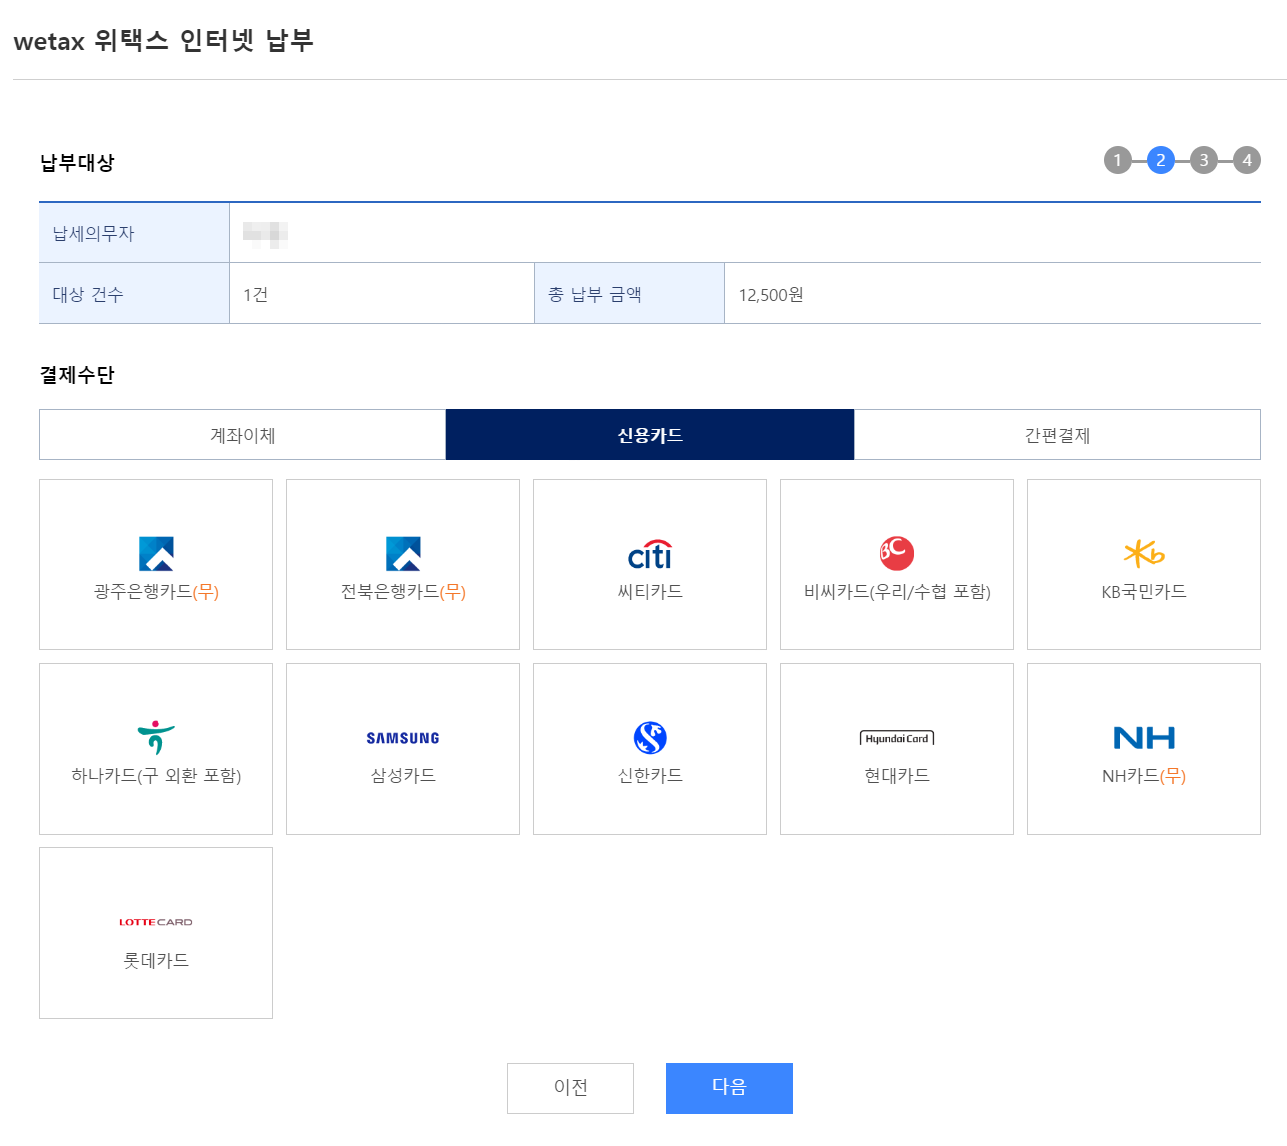Switch to the 계좌이체 tab
This screenshot has width=1287, height=1146.
[x=243, y=435]
